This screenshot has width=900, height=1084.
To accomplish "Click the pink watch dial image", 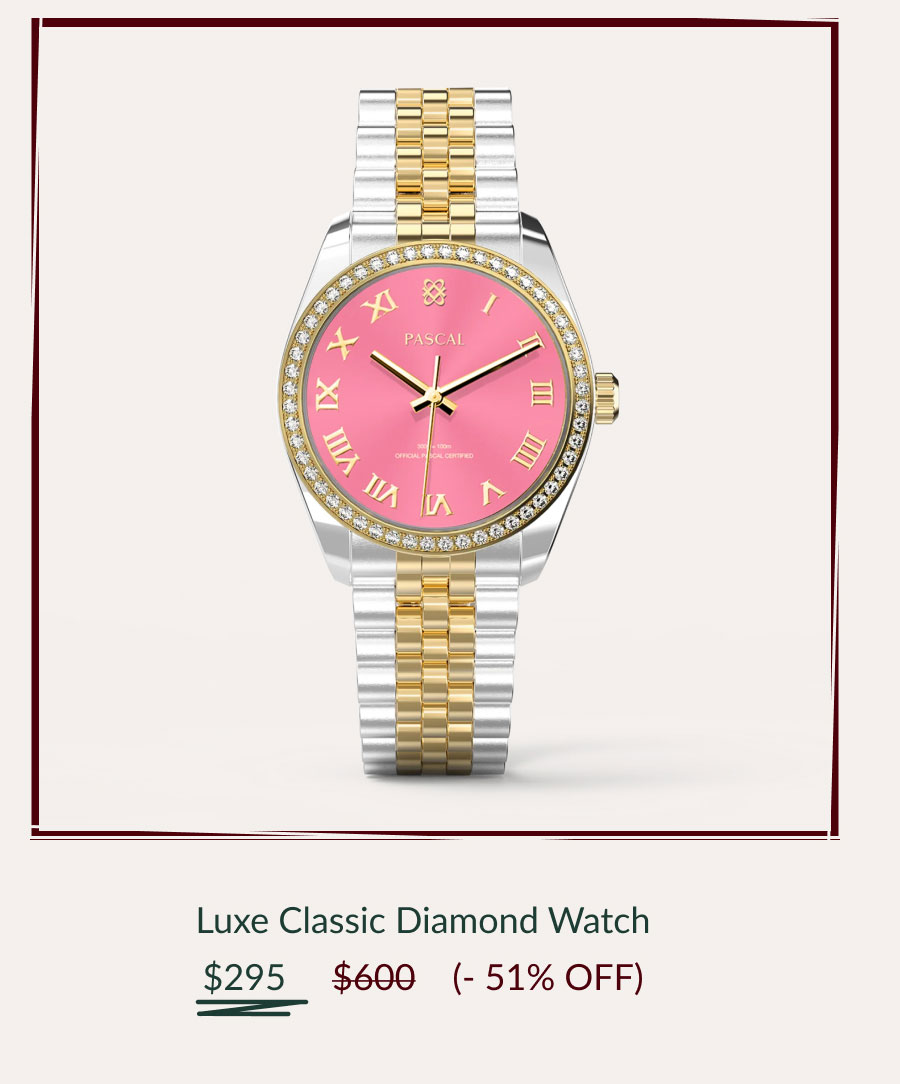I will (x=436, y=398).
